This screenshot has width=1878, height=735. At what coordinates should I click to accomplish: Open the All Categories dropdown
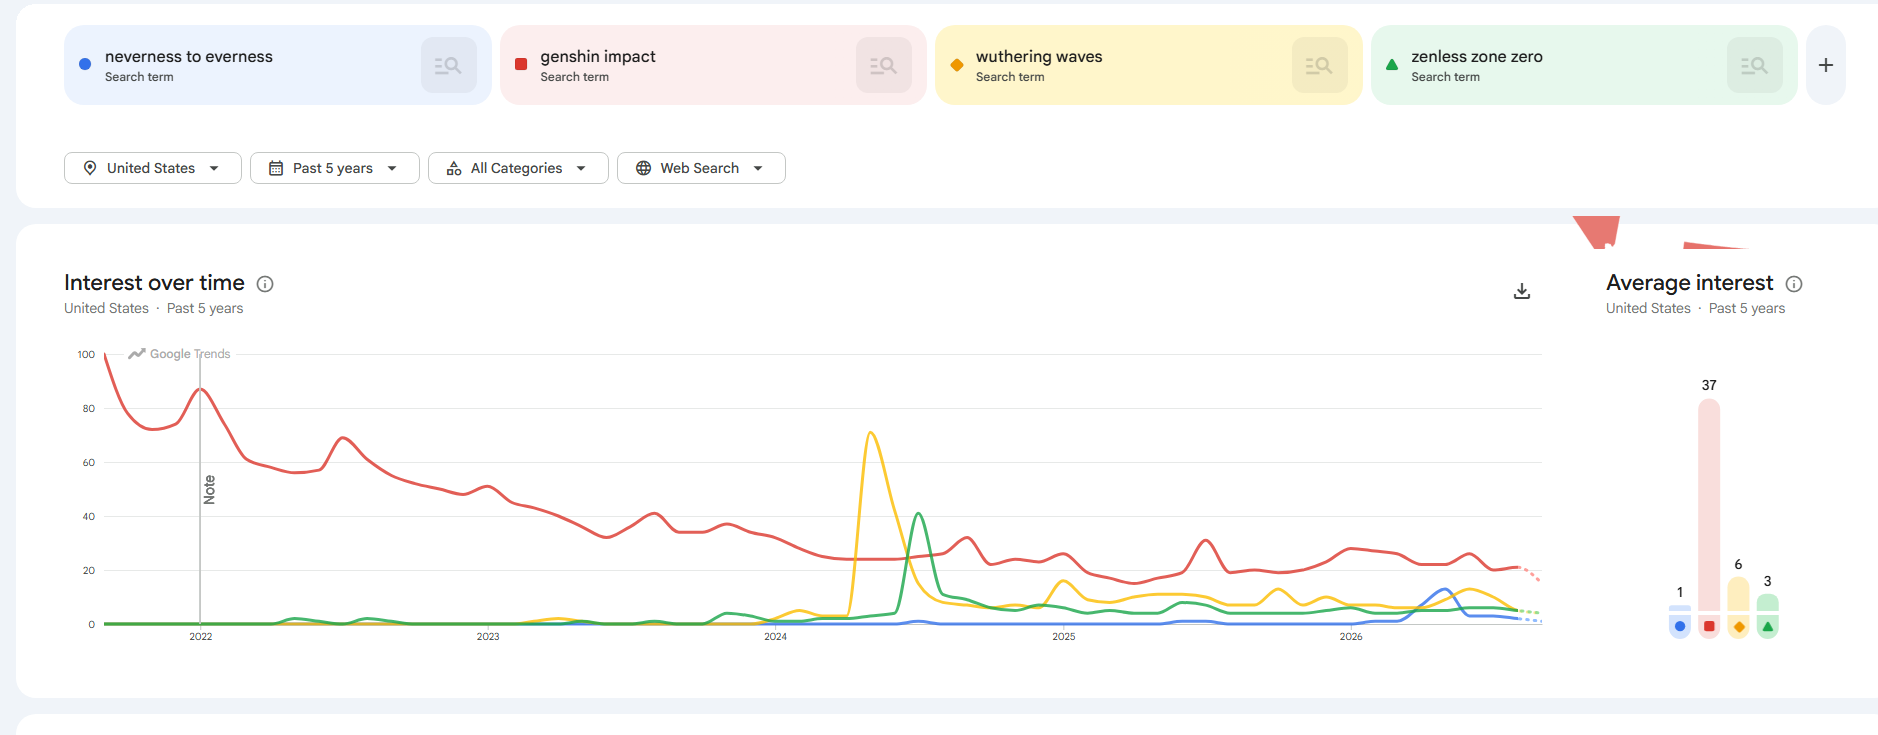click(518, 168)
